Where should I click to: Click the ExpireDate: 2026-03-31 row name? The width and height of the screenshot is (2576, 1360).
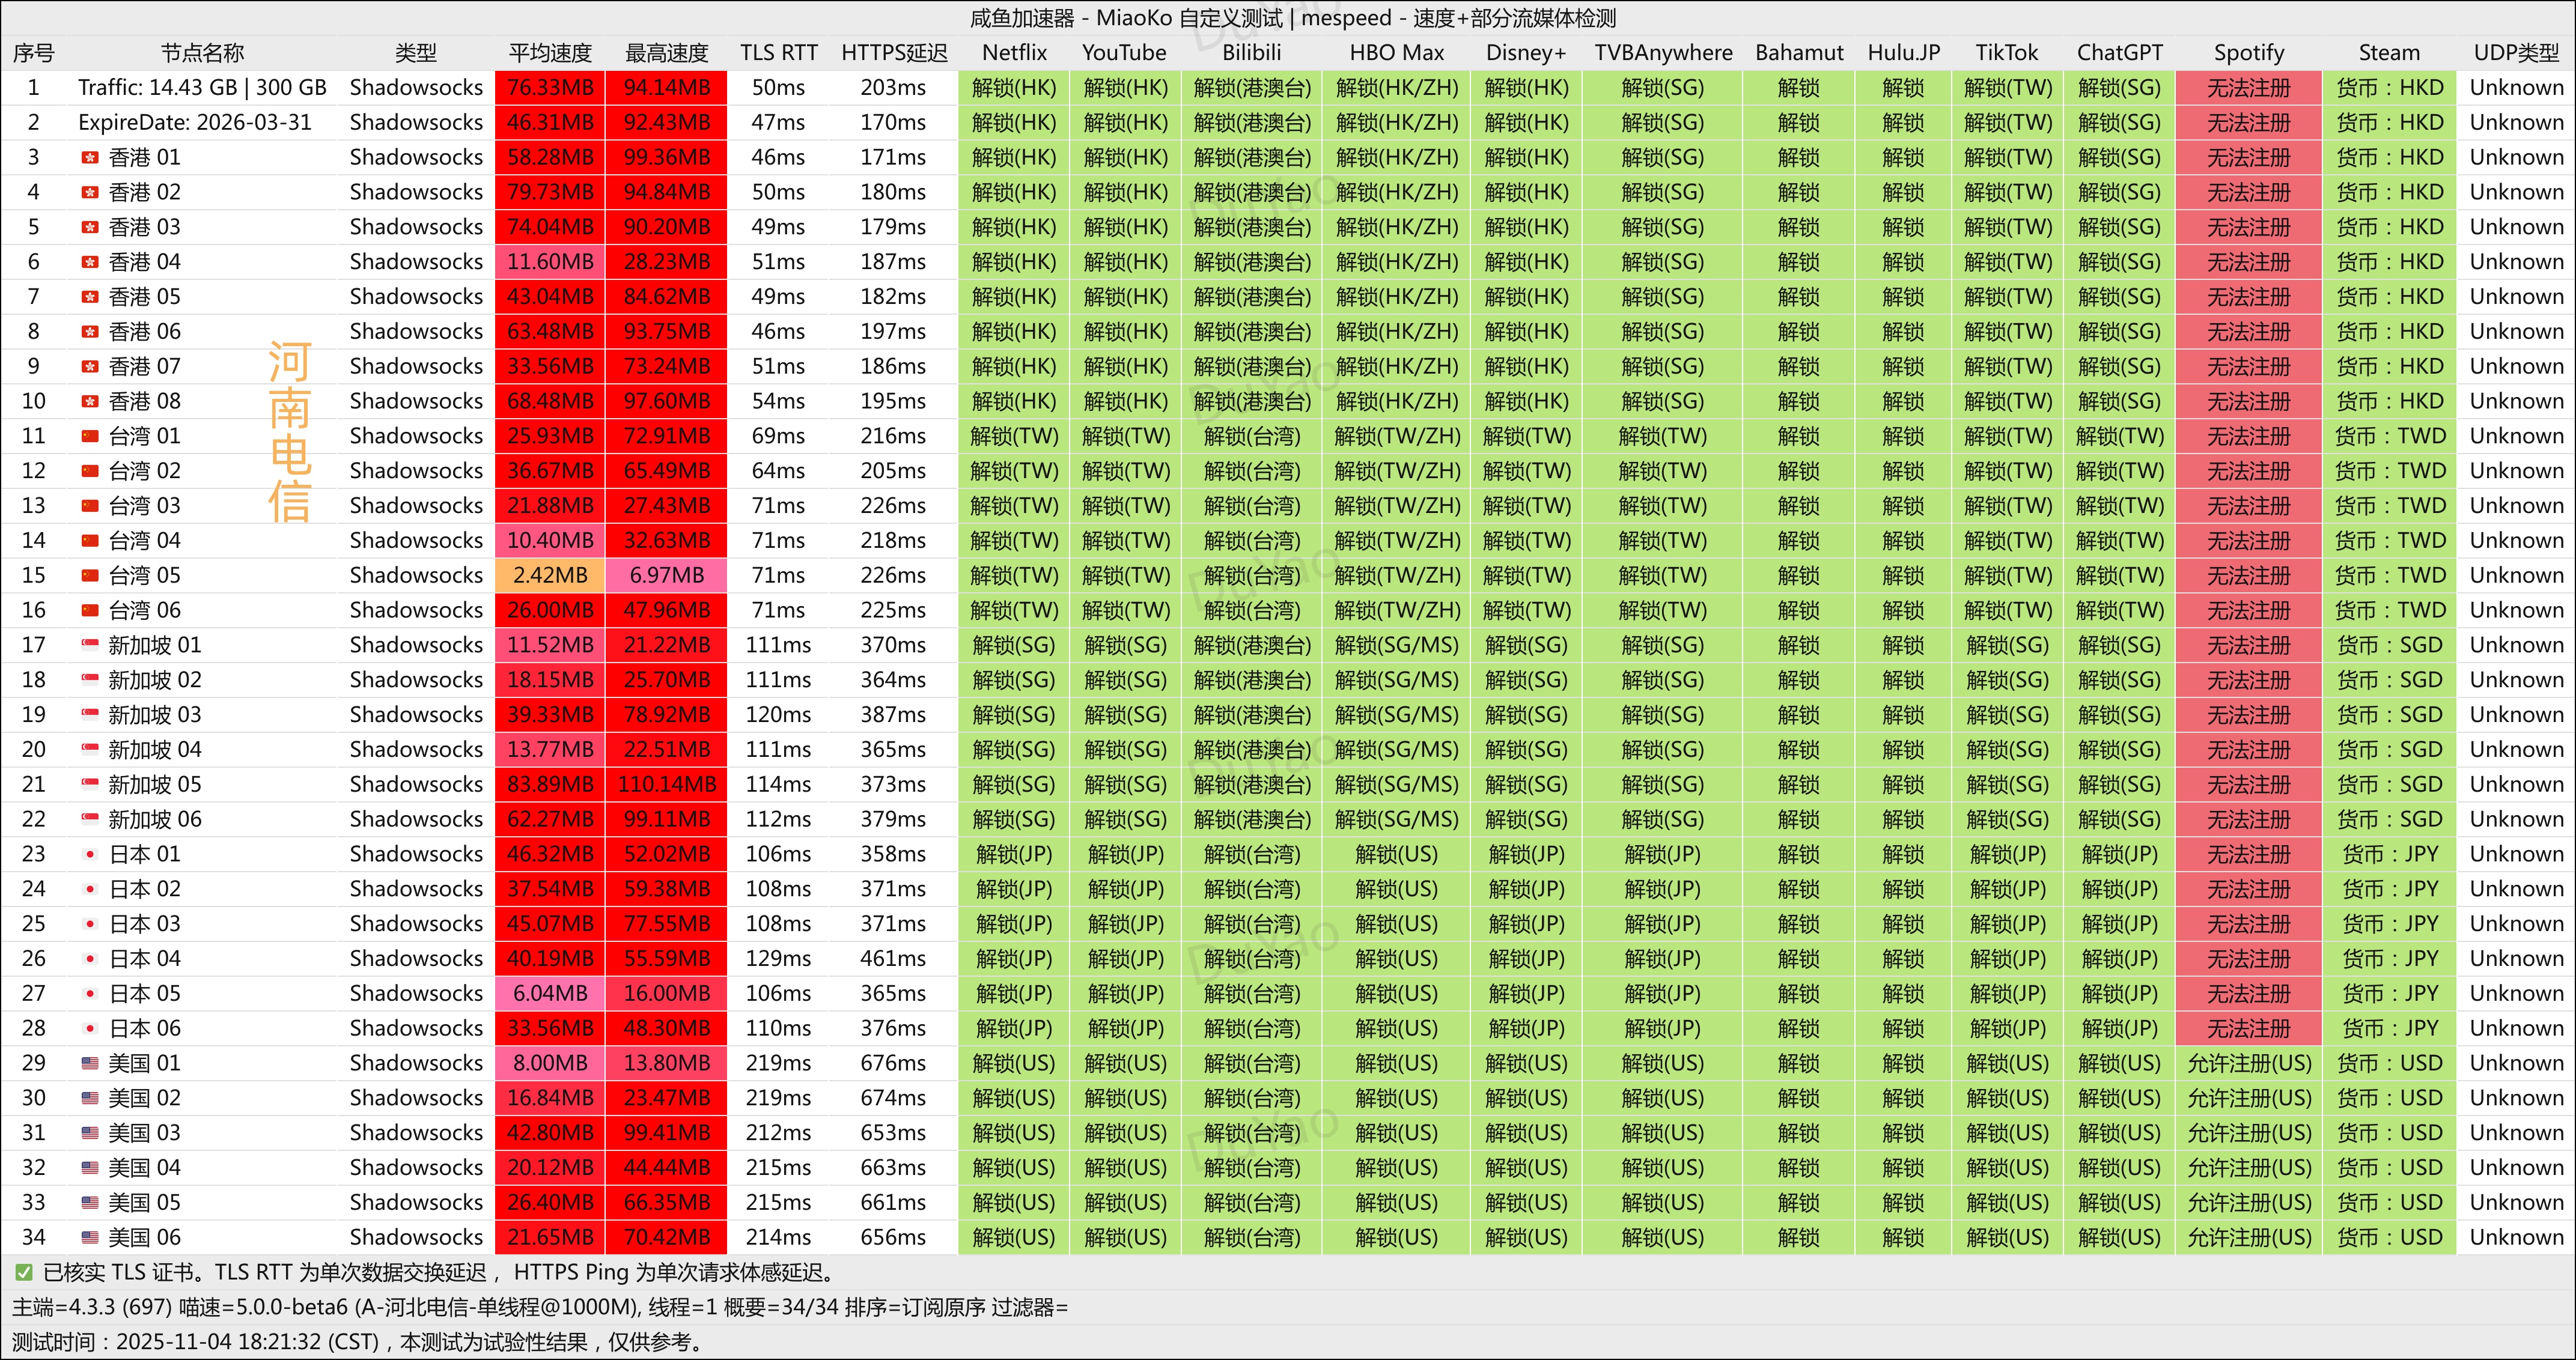pyautogui.click(x=195, y=123)
